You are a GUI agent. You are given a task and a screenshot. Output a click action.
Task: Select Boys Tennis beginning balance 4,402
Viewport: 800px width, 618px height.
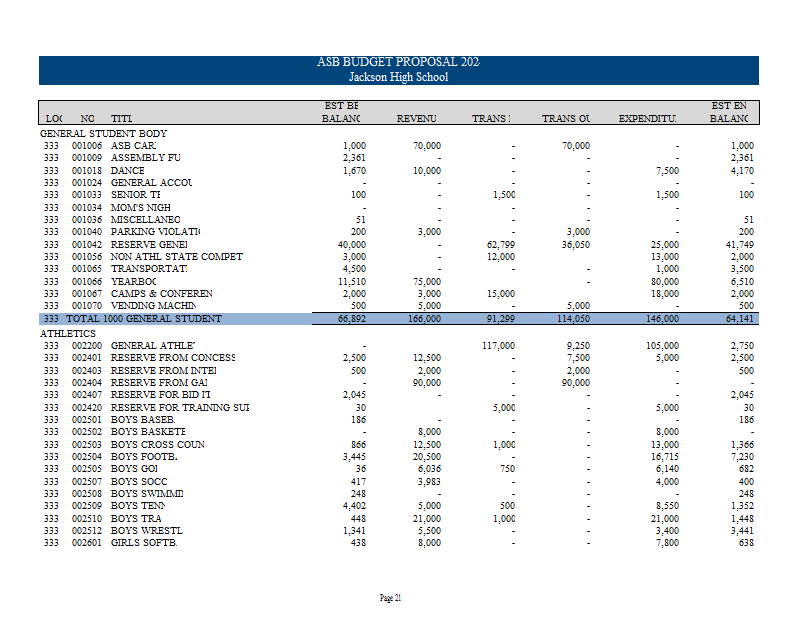coord(354,506)
